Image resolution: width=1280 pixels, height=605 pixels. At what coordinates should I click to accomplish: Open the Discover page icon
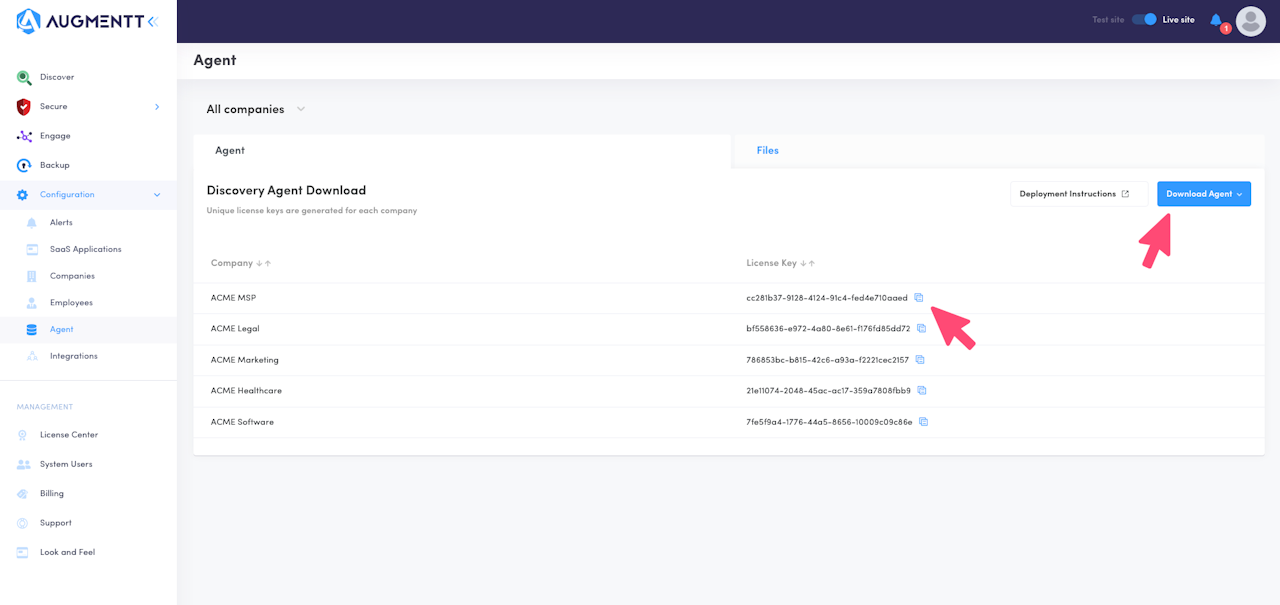24,77
